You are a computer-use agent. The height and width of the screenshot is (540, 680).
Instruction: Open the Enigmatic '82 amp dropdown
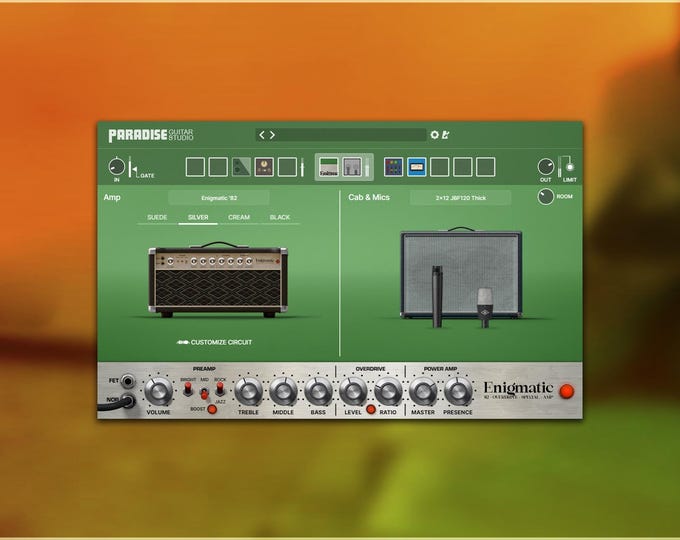219,198
